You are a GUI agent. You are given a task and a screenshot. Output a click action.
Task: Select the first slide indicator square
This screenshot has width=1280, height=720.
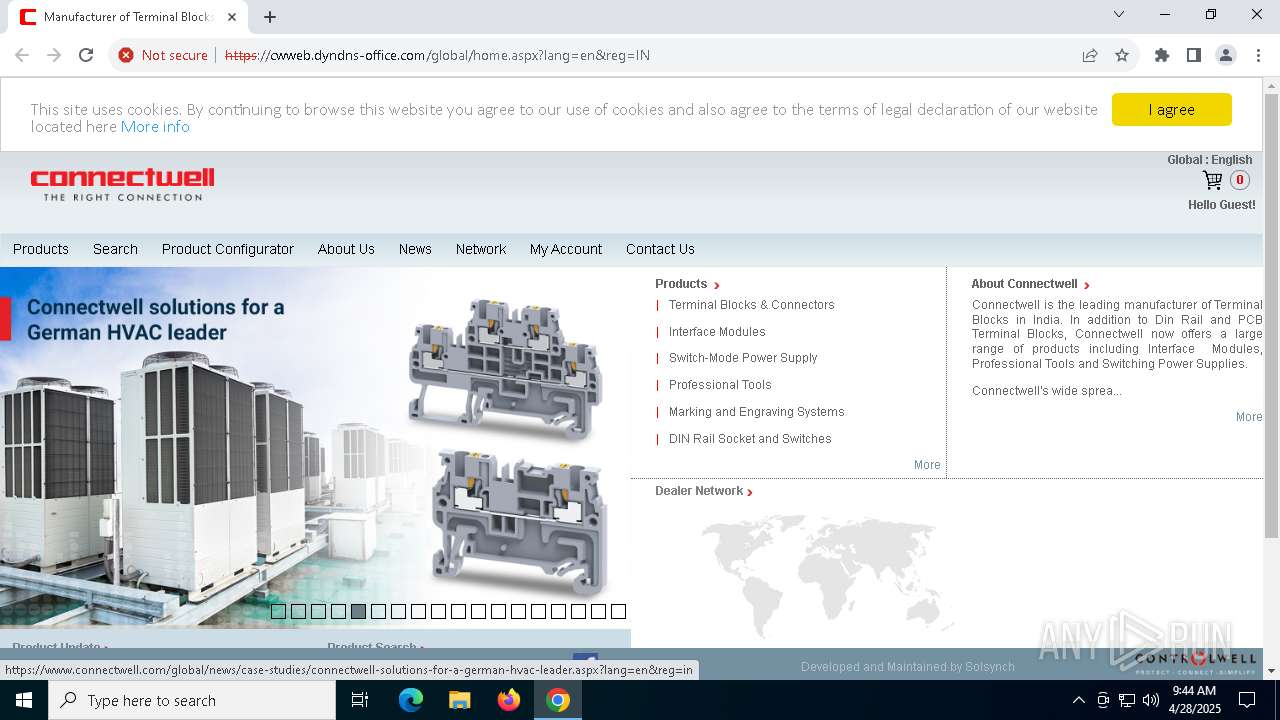(x=278, y=611)
